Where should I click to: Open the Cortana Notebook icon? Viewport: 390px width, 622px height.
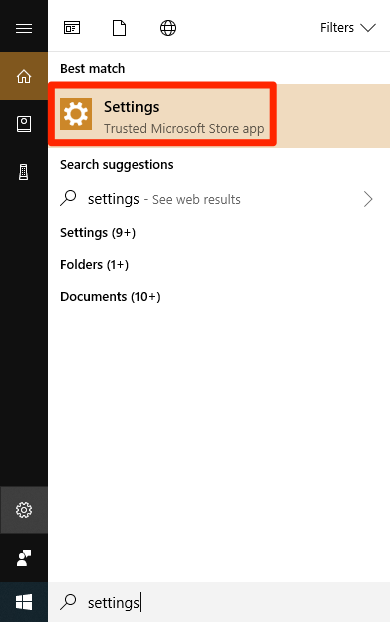point(24,124)
